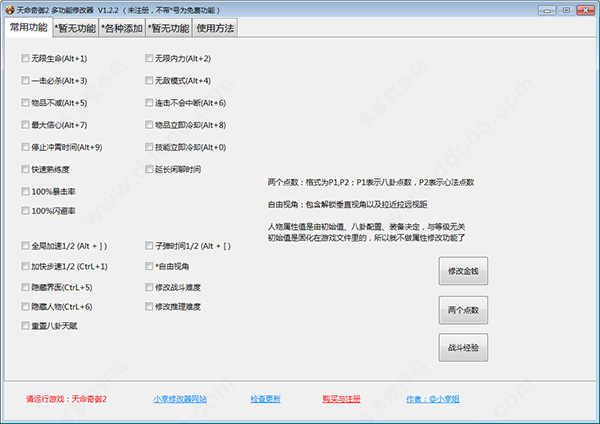Image resolution: width=600 pixels, height=424 pixels.
Task: Enable the *自由视角 option
Action: pyautogui.click(x=149, y=266)
